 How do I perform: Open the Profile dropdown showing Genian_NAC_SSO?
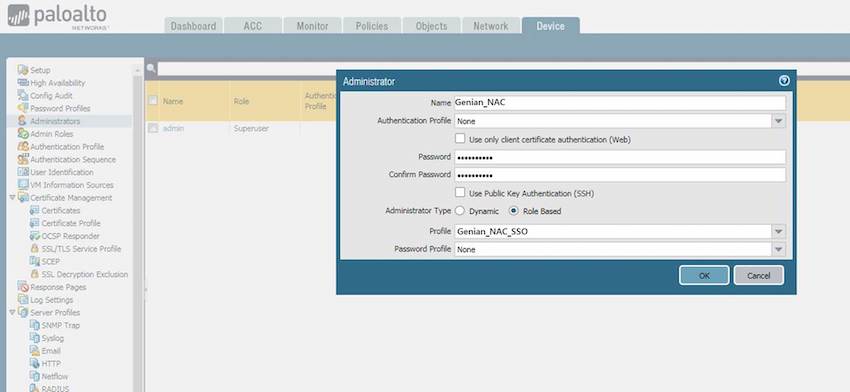click(778, 232)
